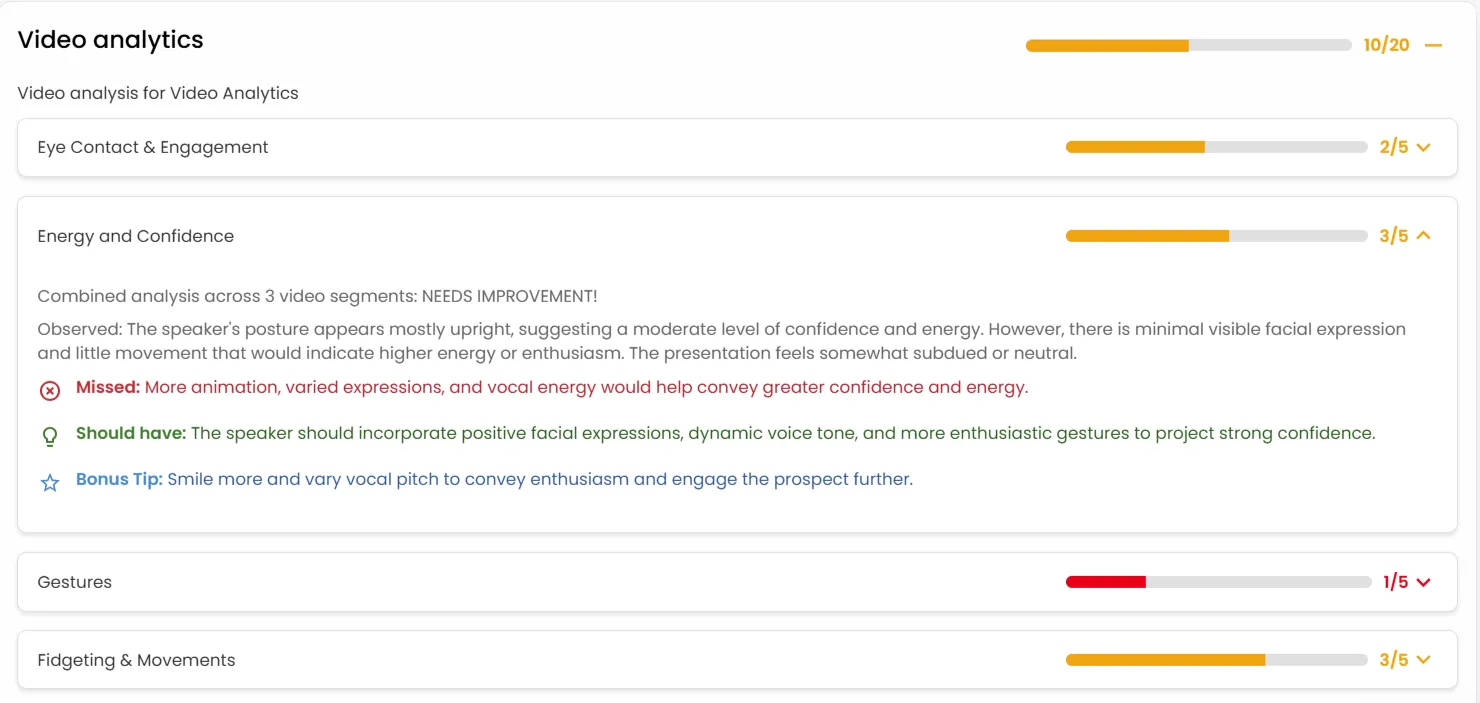Click the Eye Contact & Engagement label
Image resolution: width=1480 pixels, height=703 pixels.
pyautogui.click(x=153, y=147)
